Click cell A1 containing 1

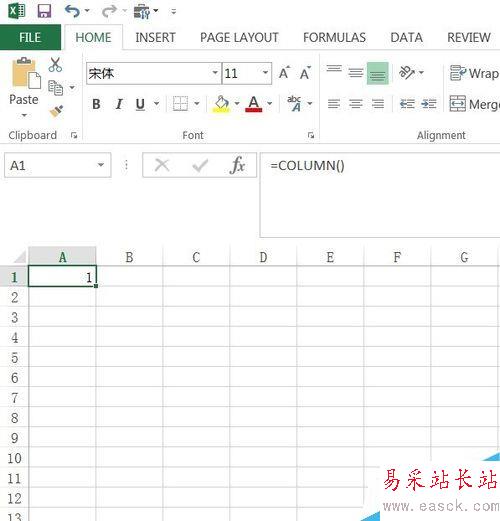[x=62, y=276]
